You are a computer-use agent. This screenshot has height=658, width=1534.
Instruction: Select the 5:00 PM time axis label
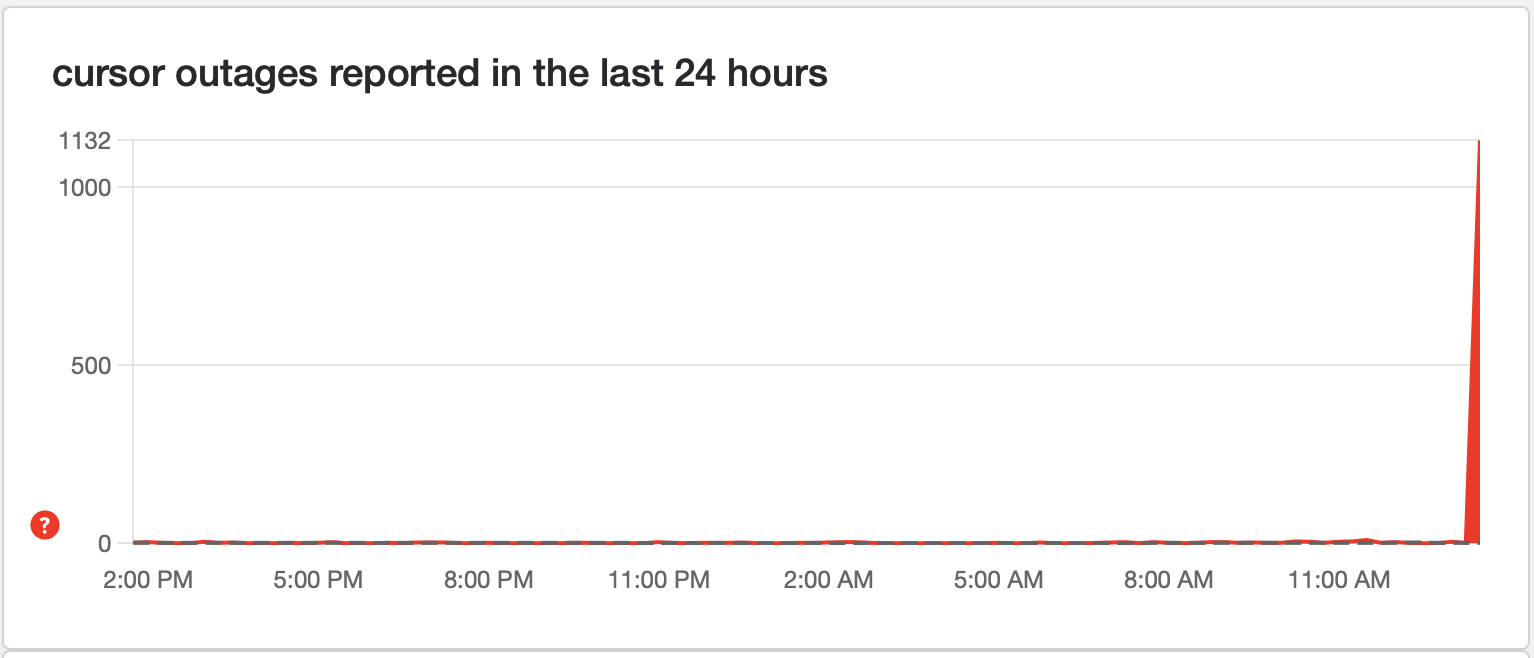[x=318, y=579]
